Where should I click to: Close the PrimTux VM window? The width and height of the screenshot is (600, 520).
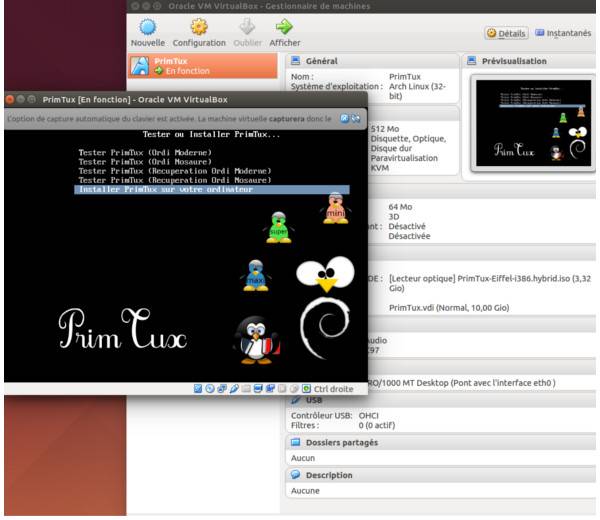click(10, 99)
